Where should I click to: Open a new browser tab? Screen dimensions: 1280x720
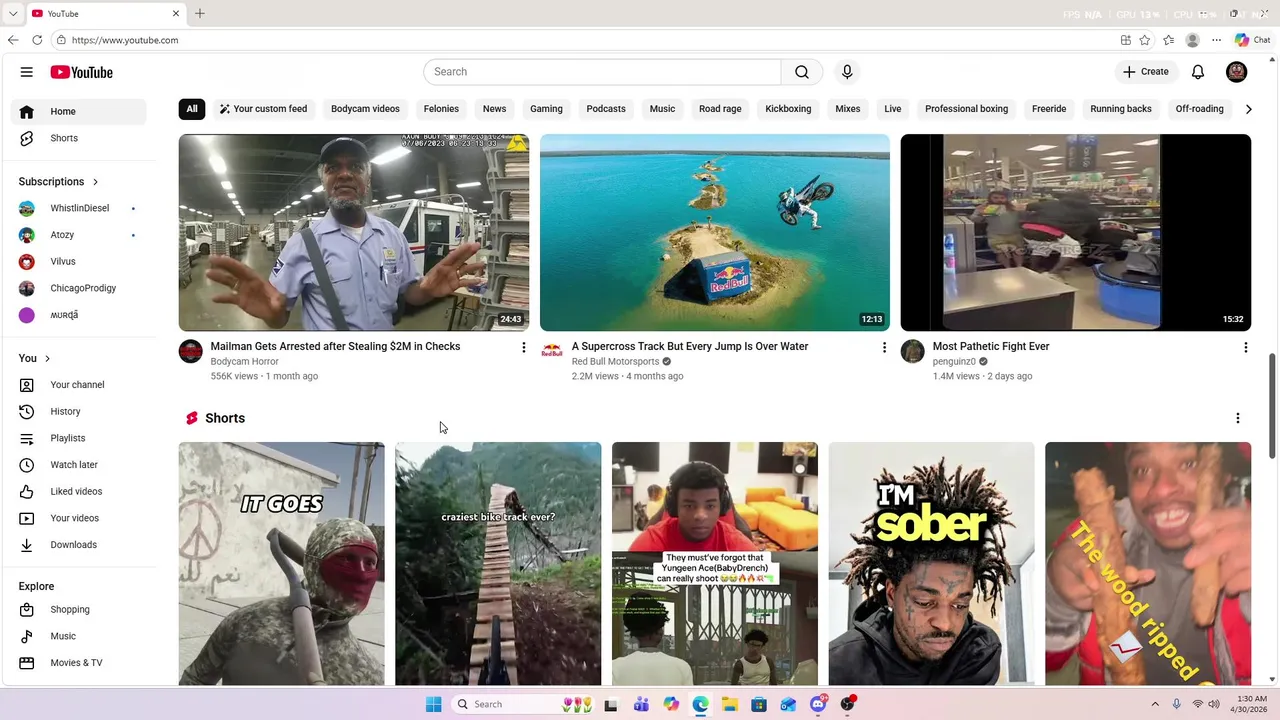(200, 13)
